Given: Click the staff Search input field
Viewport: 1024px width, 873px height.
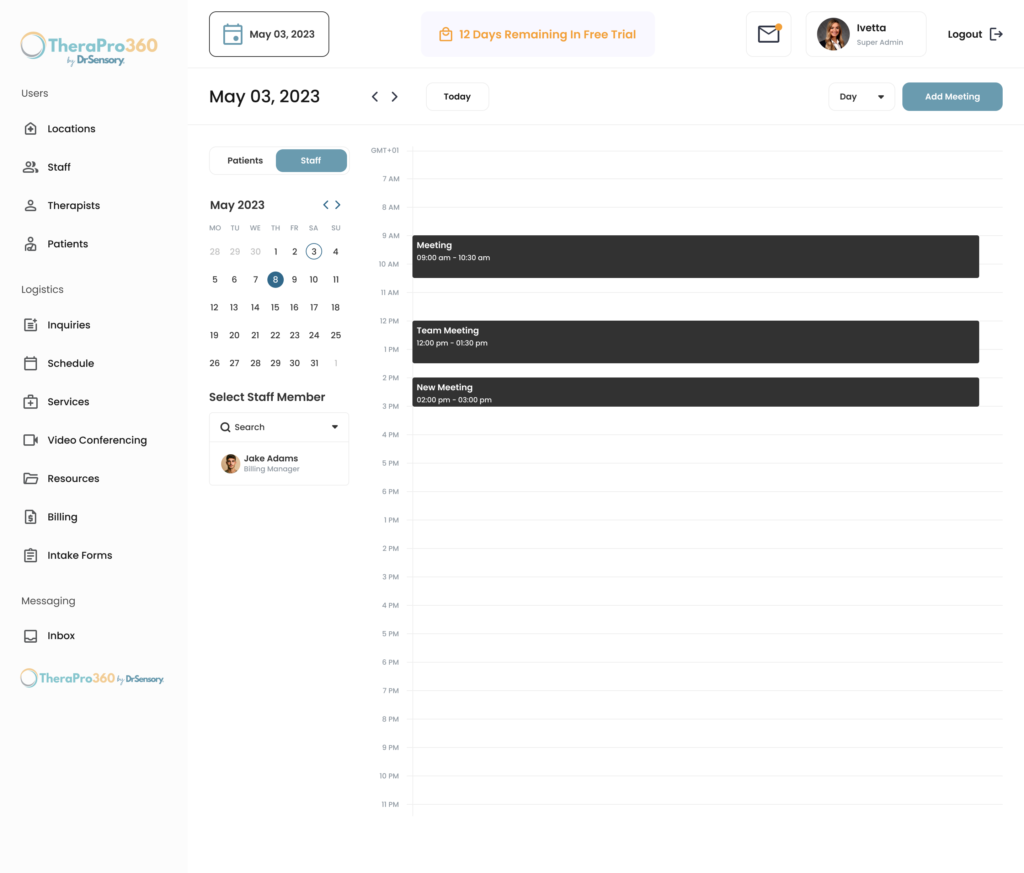Looking at the screenshot, I should coord(279,427).
